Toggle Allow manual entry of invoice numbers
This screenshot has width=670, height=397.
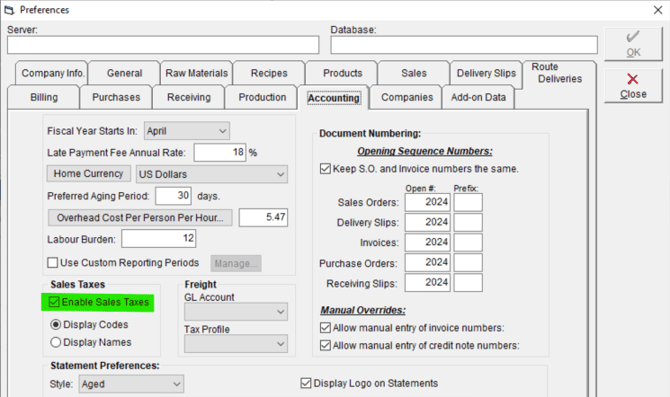[325, 328]
